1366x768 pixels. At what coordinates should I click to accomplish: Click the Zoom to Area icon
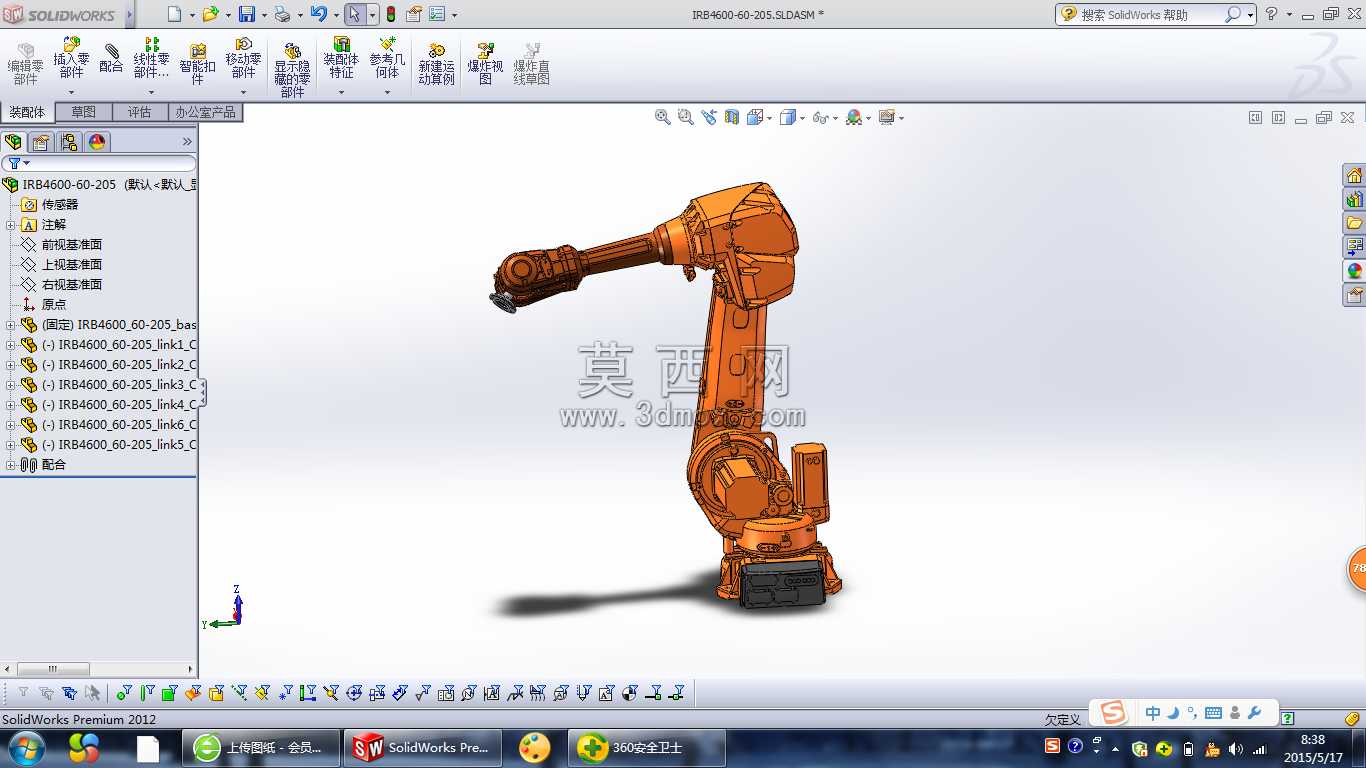point(685,117)
